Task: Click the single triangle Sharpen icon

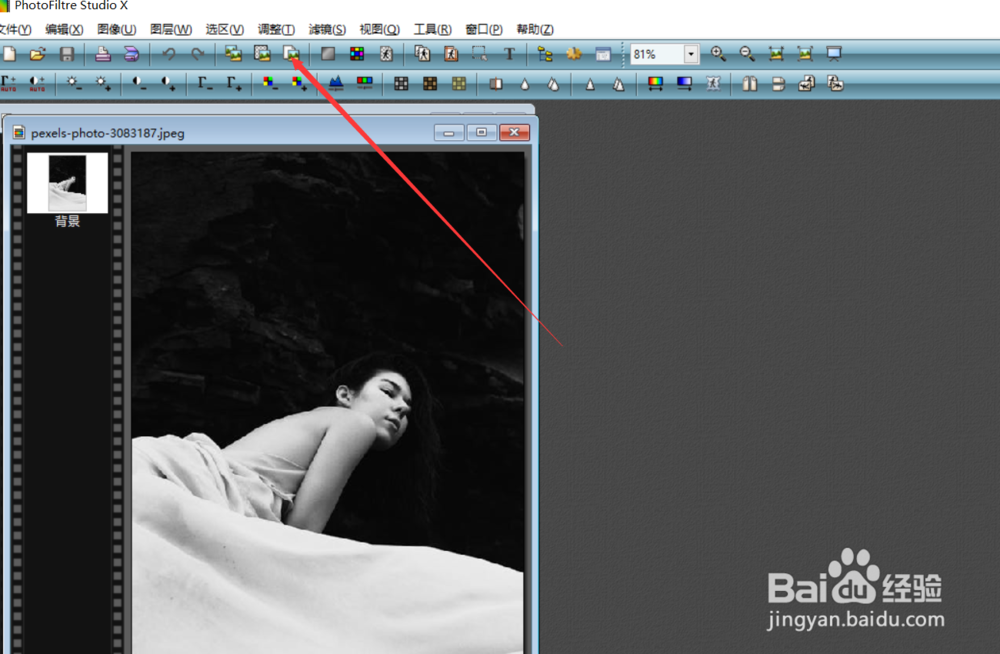Action: (x=590, y=84)
